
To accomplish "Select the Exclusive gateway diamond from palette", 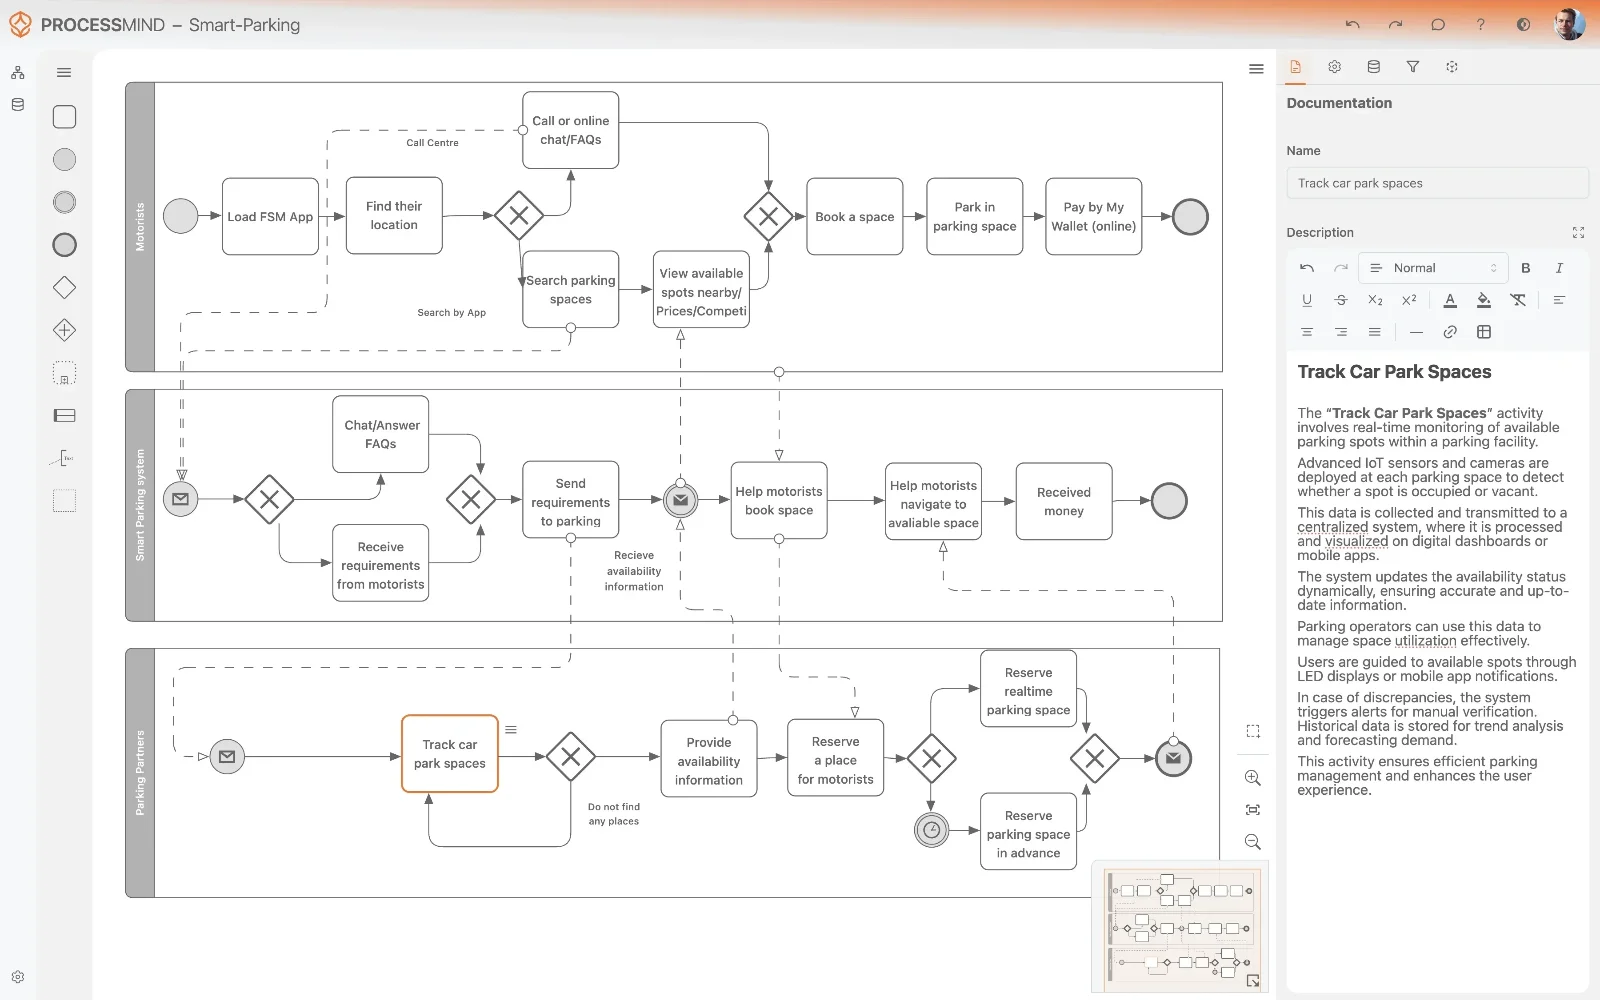I will (x=64, y=288).
